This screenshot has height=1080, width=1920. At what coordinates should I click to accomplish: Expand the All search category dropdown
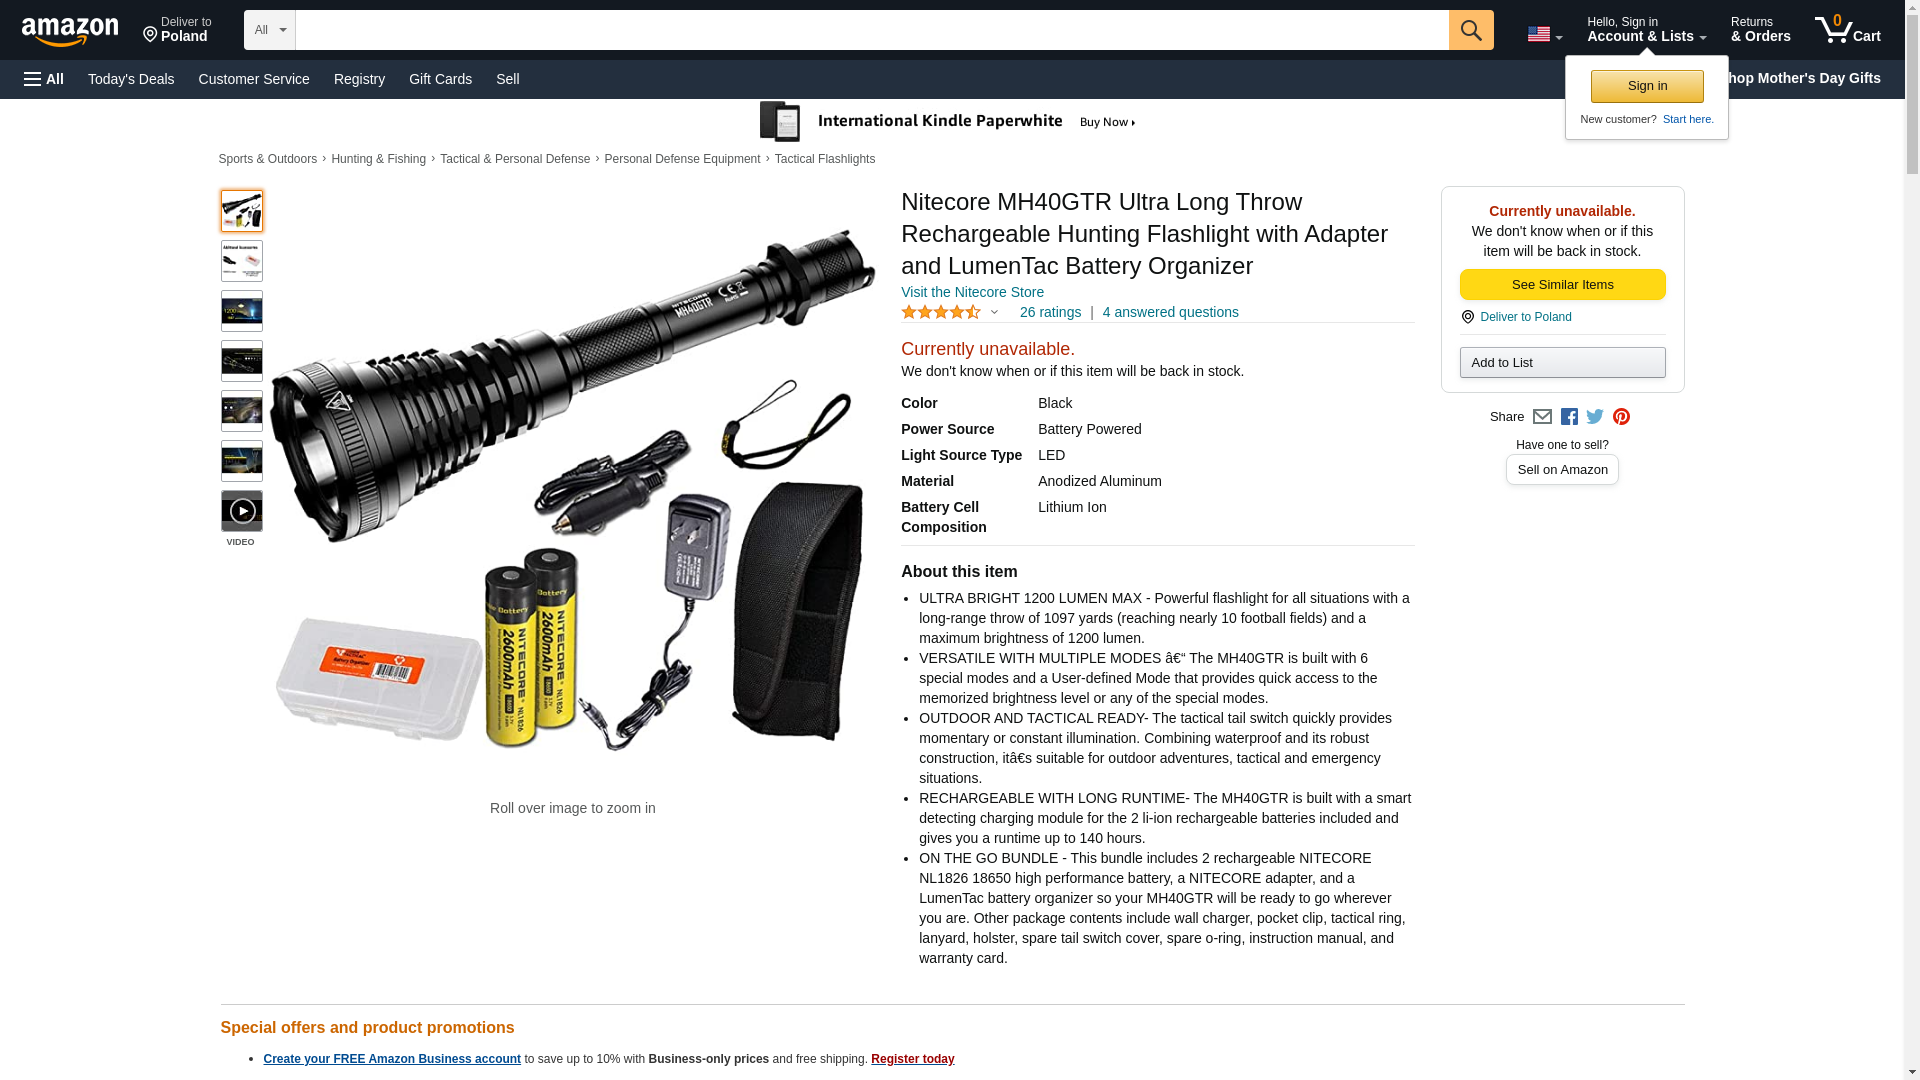click(269, 30)
